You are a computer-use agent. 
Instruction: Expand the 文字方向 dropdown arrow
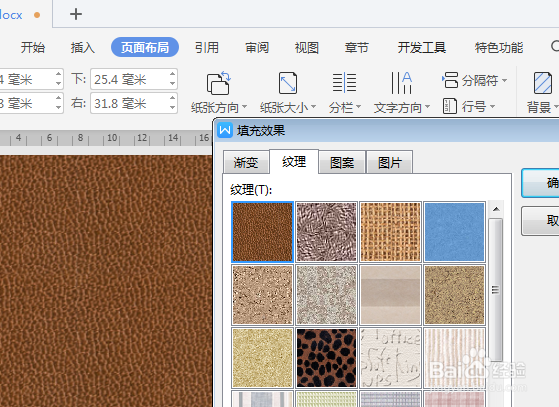[x=427, y=107]
